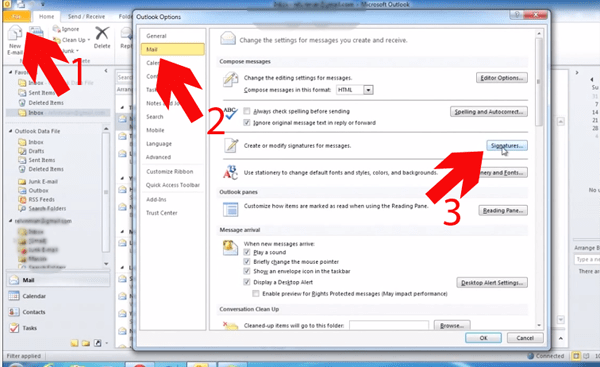Open the compose message format dropdown

[x=368, y=90]
